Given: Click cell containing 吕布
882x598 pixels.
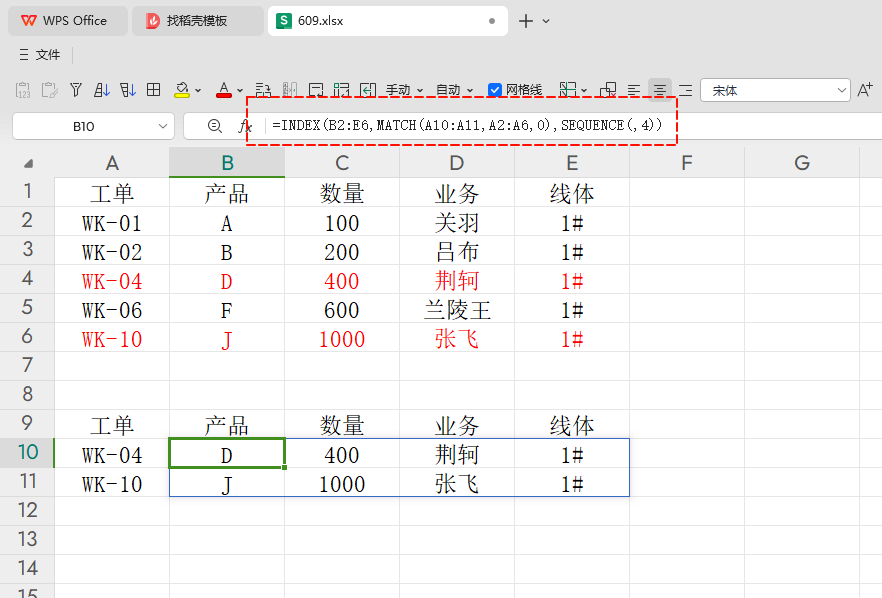Looking at the screenshot, I should point(457,251).
